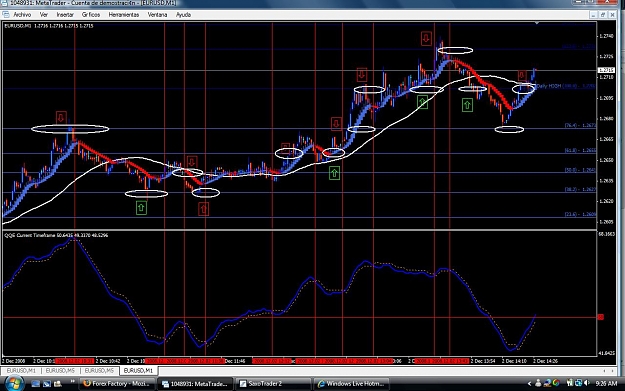Click the chart shift triangle marker at chart top
625x391 pixels.
(x=537, y=24)
